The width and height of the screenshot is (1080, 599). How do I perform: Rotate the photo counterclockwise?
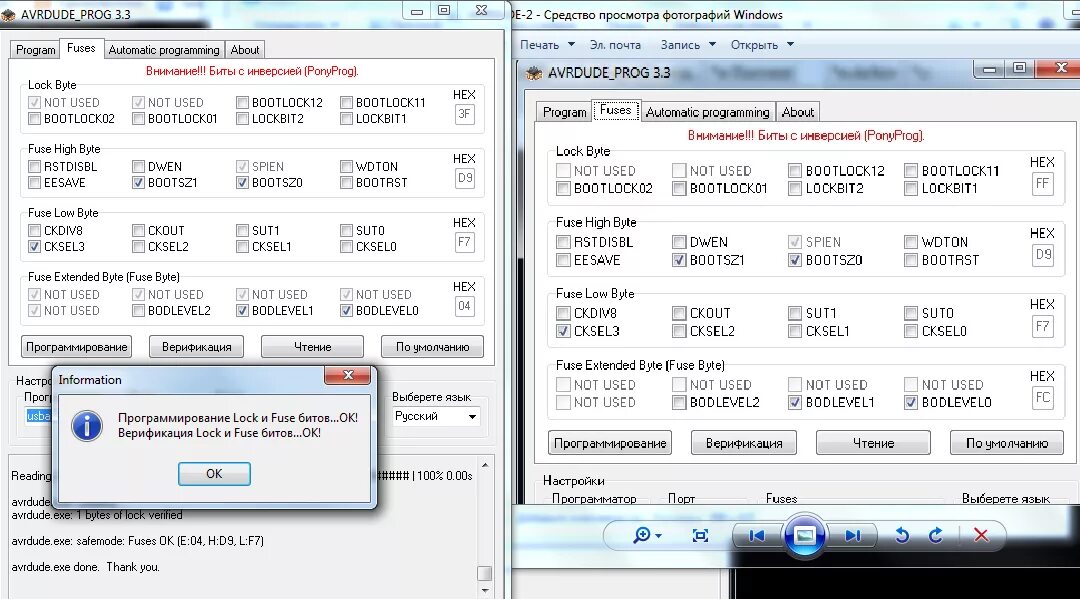(902, 535)
